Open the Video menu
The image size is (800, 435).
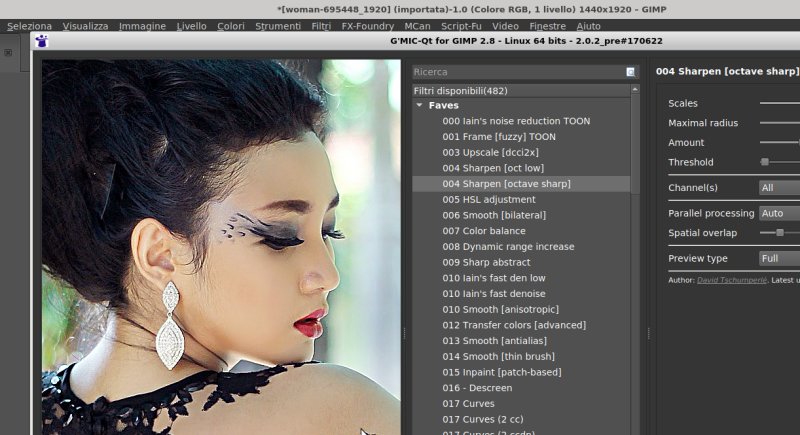pos(505,26)
